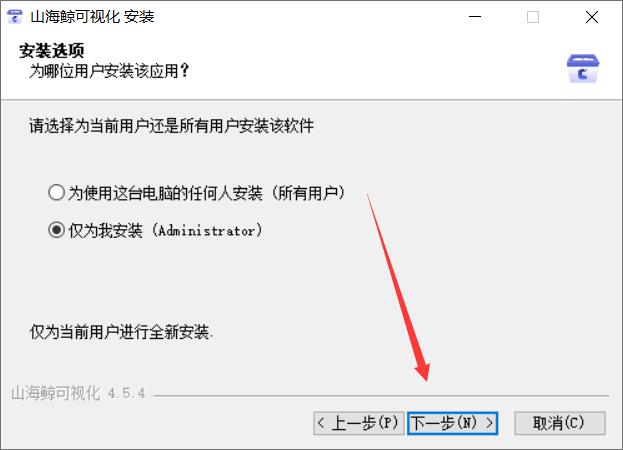The width and height of the screenshot is (623, 450).
Task: Close the installer with the X button
Action: [x=592, y=17]
